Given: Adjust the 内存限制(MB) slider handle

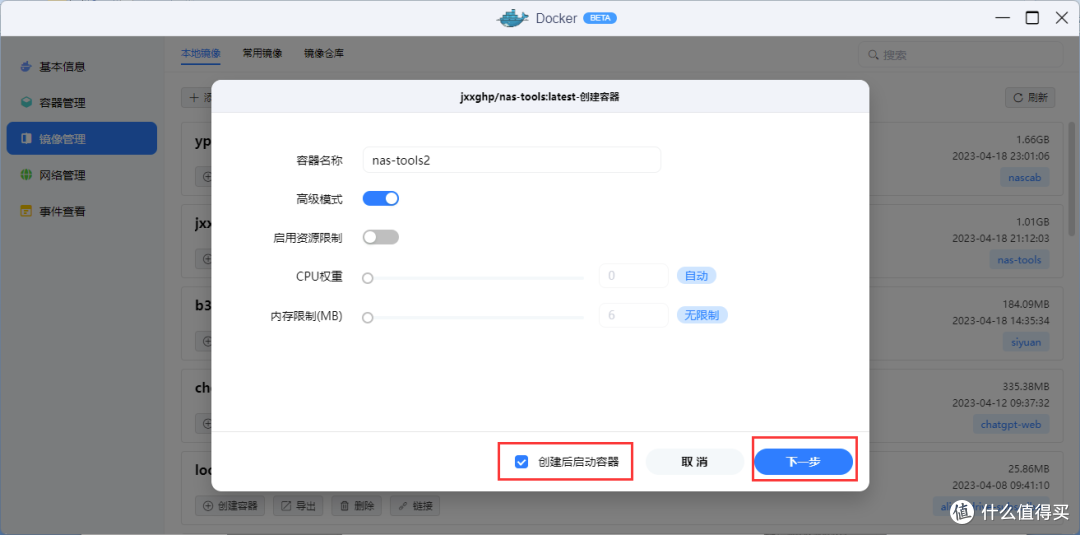Looking at the screenshot, I should pyautogui.click(x=368, y=317).
